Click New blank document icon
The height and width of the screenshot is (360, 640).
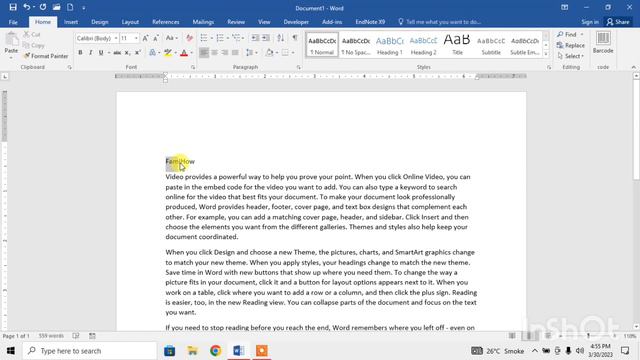click(x=70, y=7)
